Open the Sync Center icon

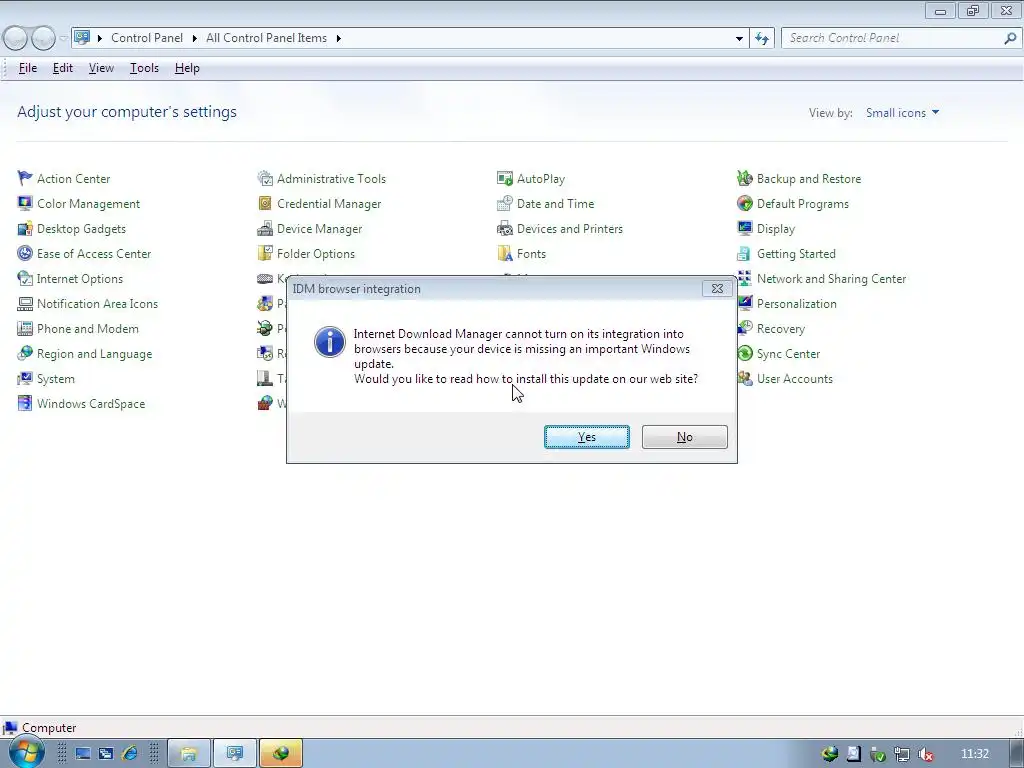[x=744, y=353]
